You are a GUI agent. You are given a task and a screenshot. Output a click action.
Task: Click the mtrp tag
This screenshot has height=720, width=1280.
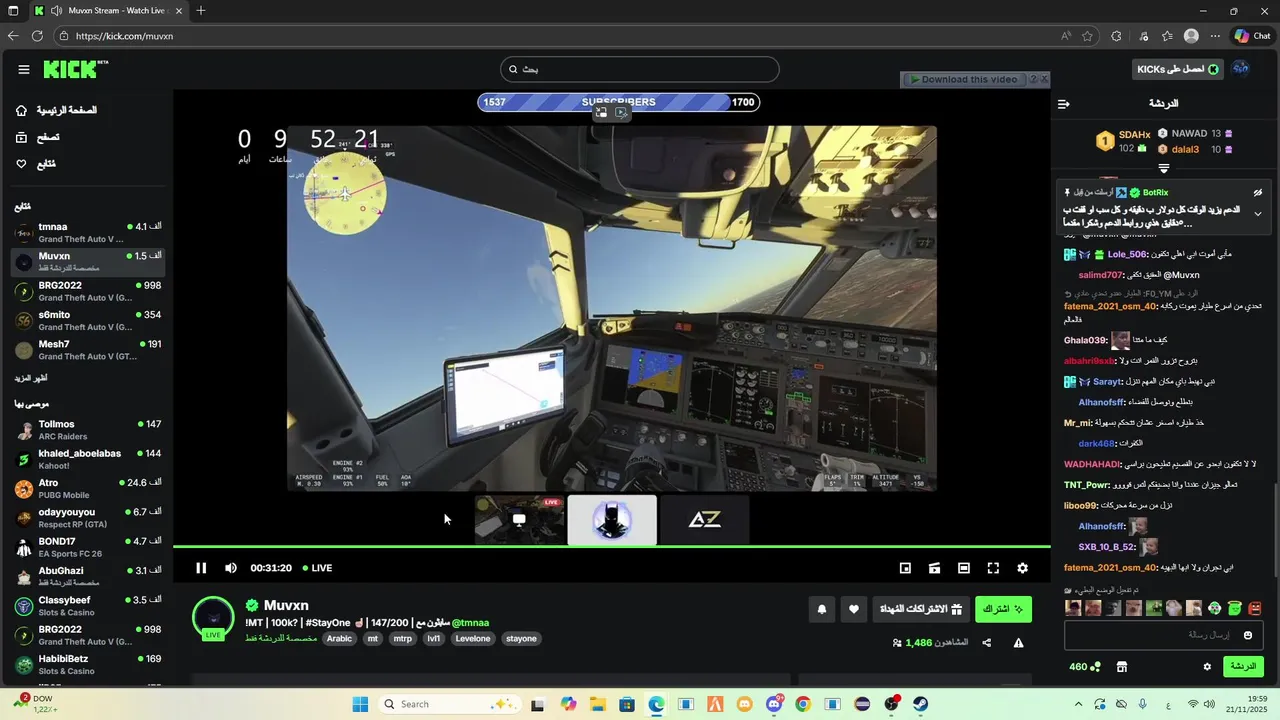click(x=403, y=639)
